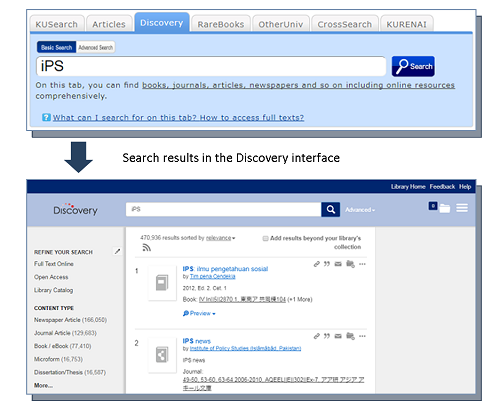Expand Preview for result 1
500x416 pixels.
click(199, 313)
